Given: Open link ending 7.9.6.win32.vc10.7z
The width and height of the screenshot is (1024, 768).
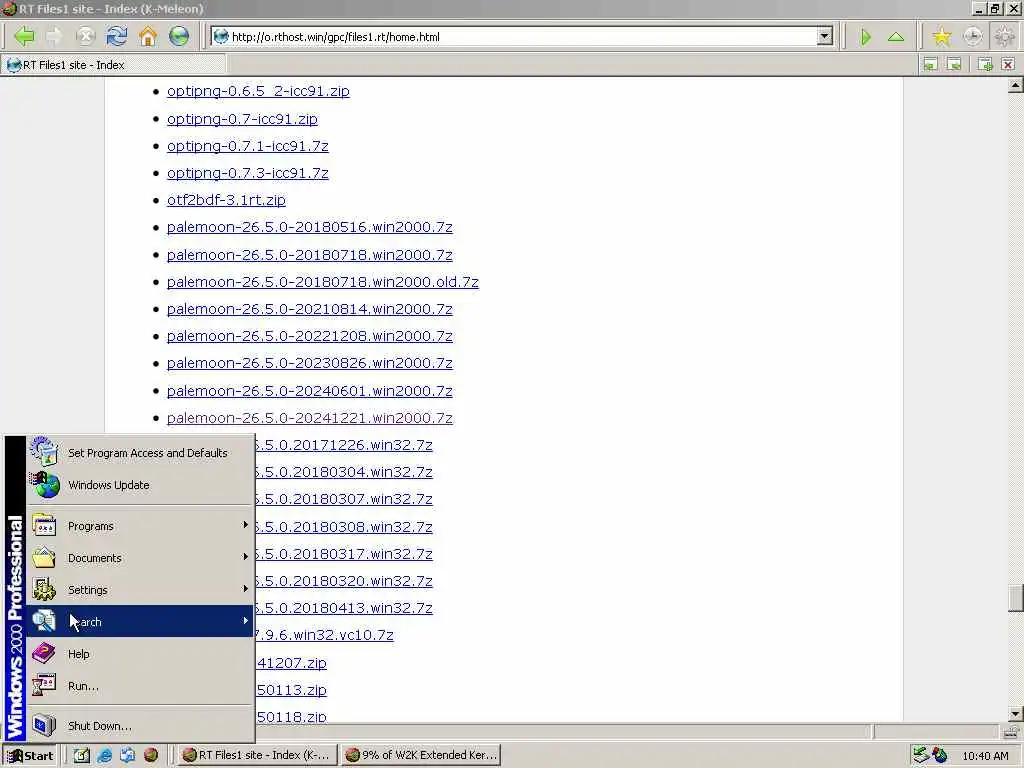Looking at the screenshot, I should pyautogui.click(x=324, y=635).
